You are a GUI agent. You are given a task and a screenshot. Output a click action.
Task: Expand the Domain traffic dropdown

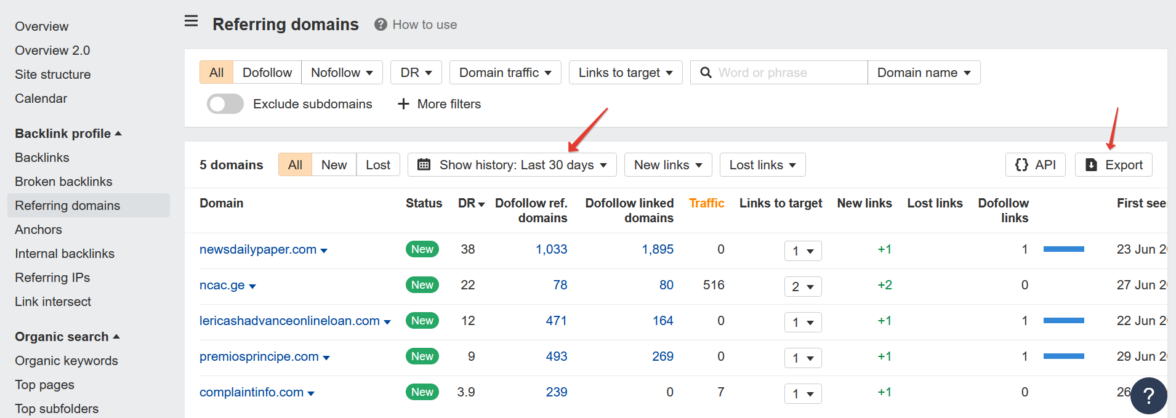[x=504, y=73]
